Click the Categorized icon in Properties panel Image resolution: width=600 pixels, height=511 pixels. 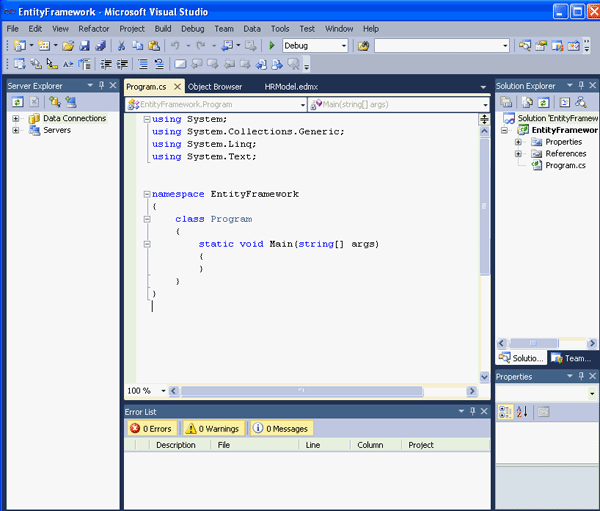(507, 412)
